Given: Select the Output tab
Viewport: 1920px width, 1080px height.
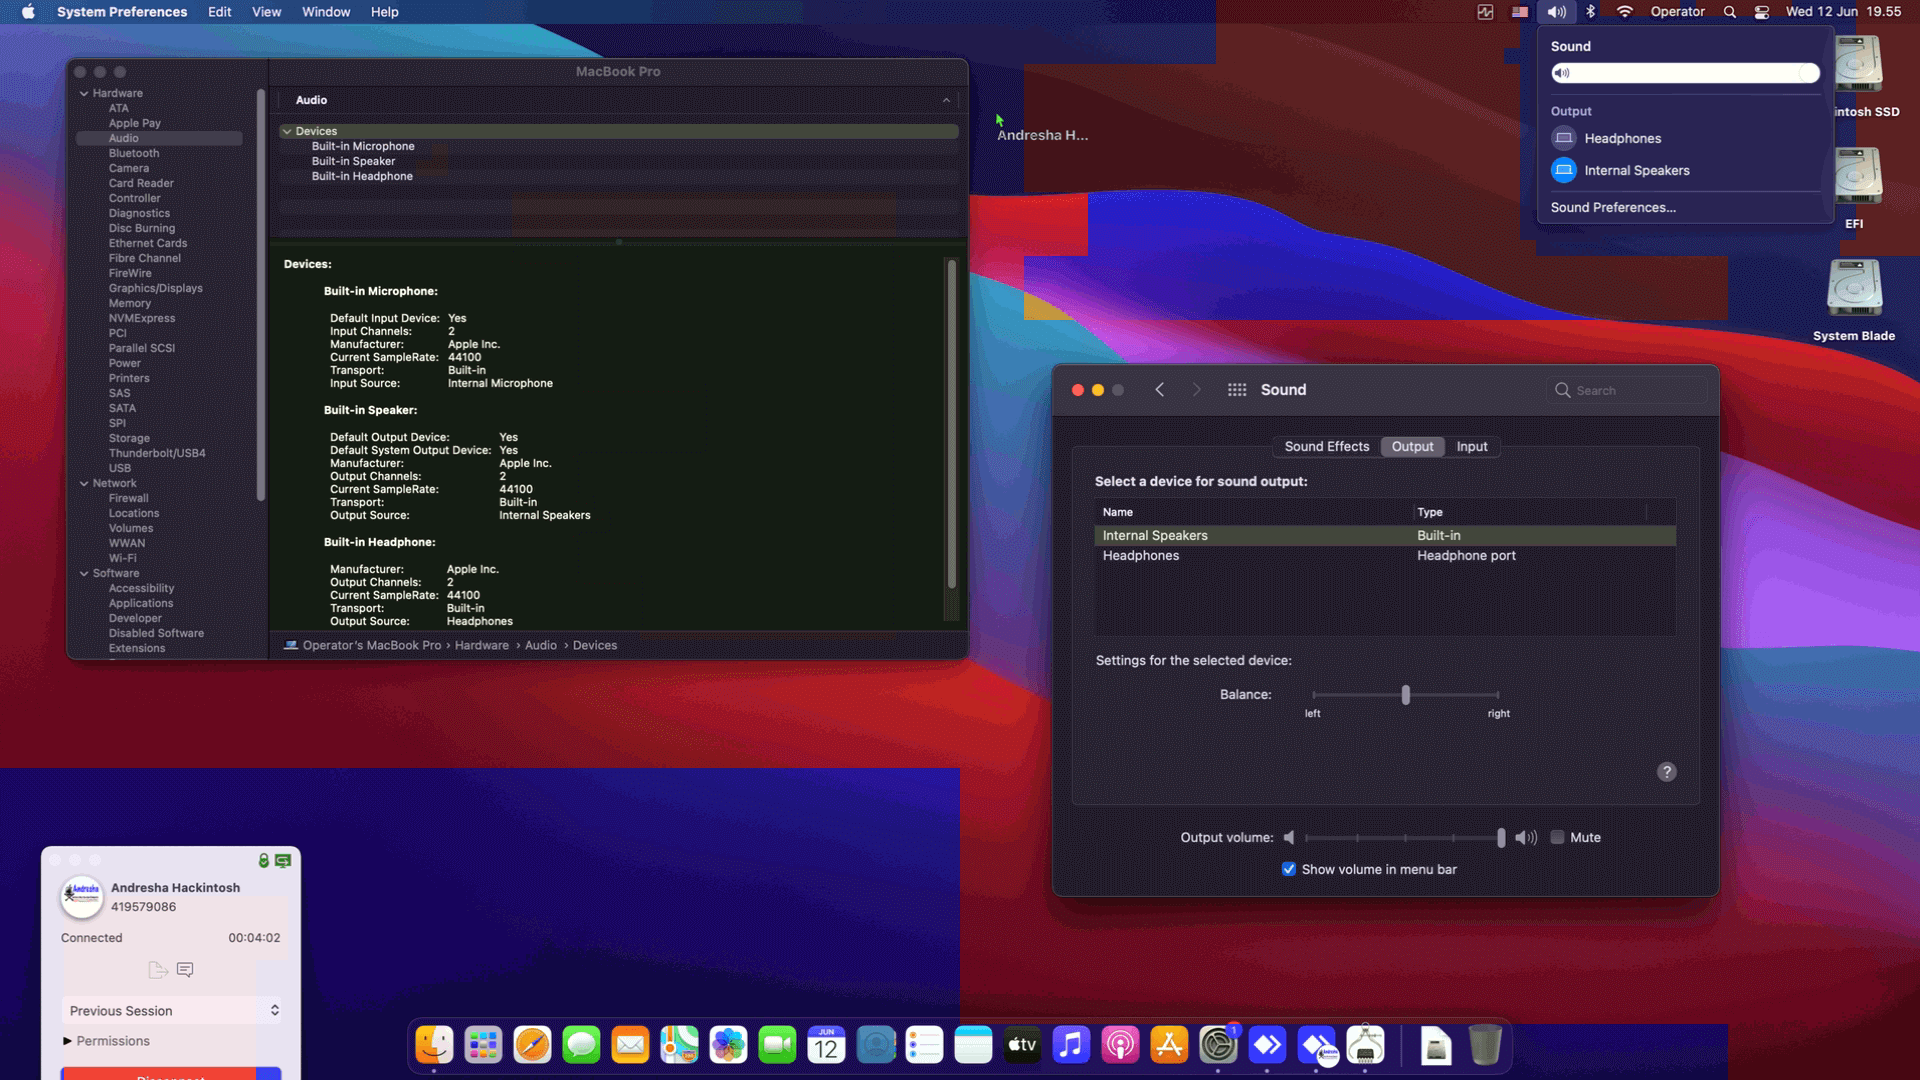Looking at the screenshot, I should point(1412,447).
